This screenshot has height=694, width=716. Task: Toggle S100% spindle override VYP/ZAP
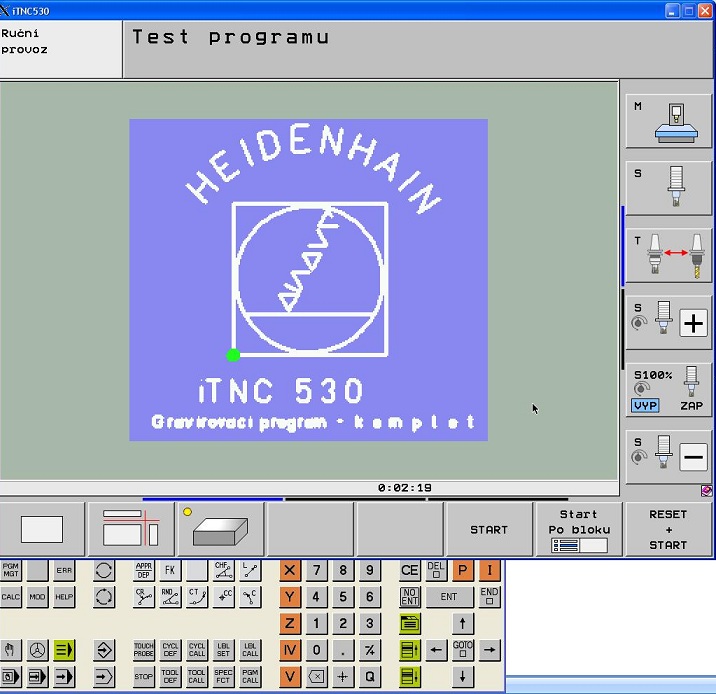pos(669,390)
